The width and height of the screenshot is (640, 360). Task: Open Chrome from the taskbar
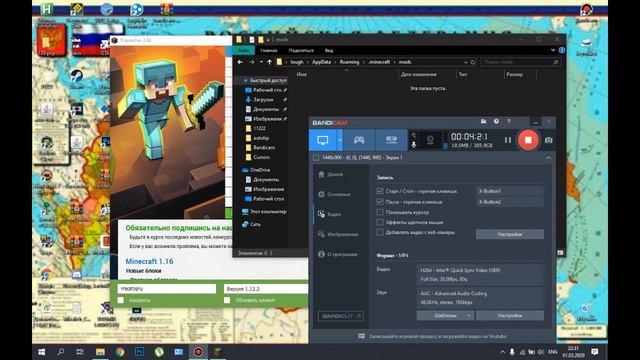(120, 351)
